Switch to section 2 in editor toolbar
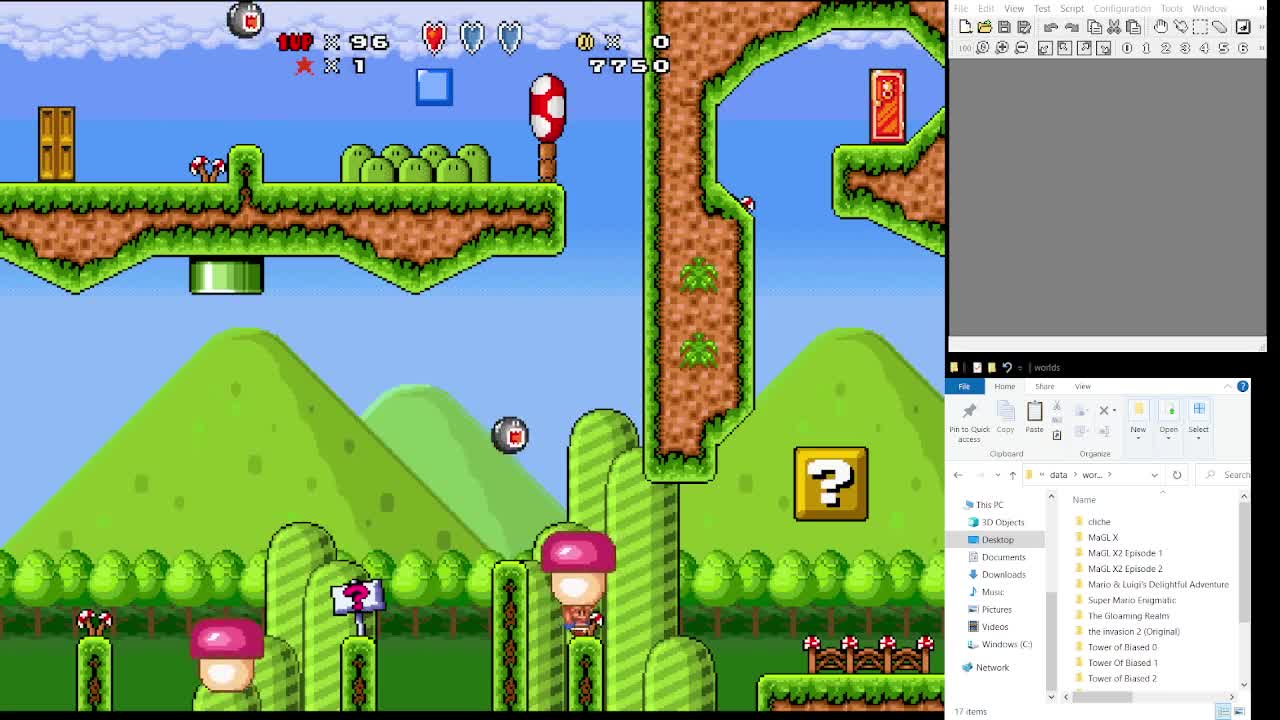The width and height of the screenshot is (1280, 720). point(1166,47)
